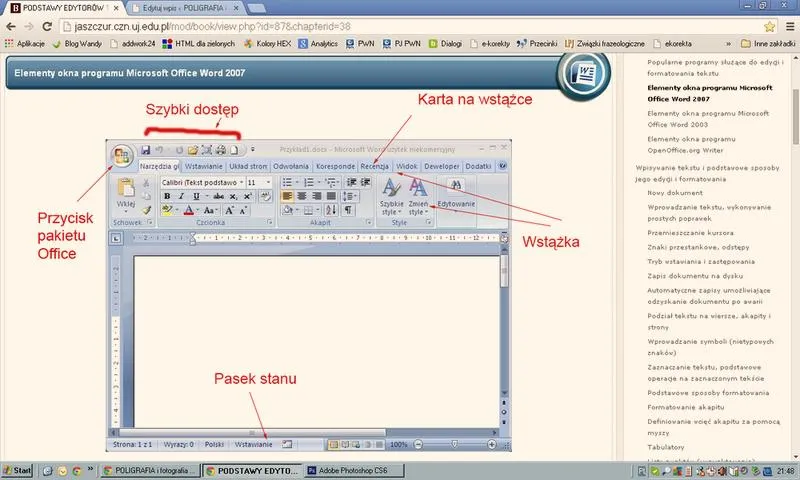Toggle Show paragraph marks ¶ button
This screenshot has width=800, height=480.
(x=348, y=210)
